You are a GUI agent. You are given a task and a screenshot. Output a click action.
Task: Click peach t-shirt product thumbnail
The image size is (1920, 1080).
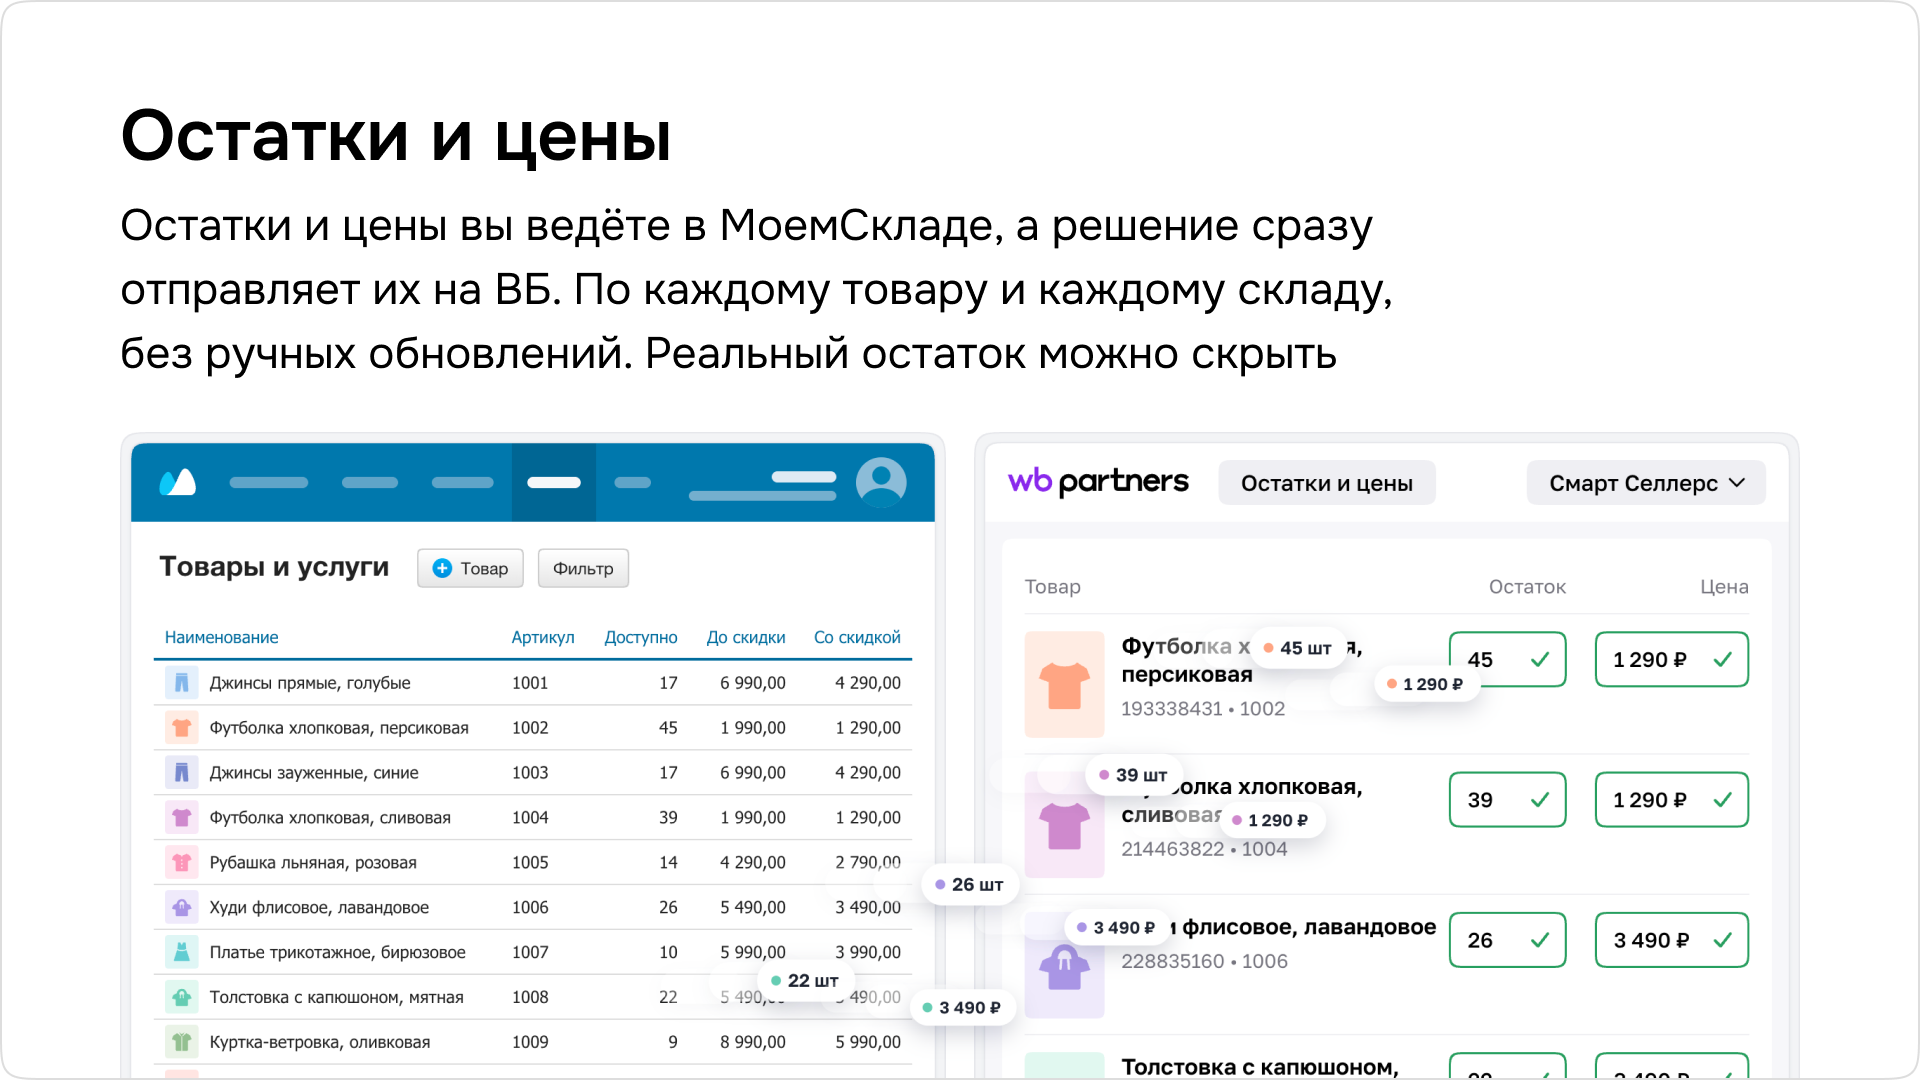point(1064,684)
